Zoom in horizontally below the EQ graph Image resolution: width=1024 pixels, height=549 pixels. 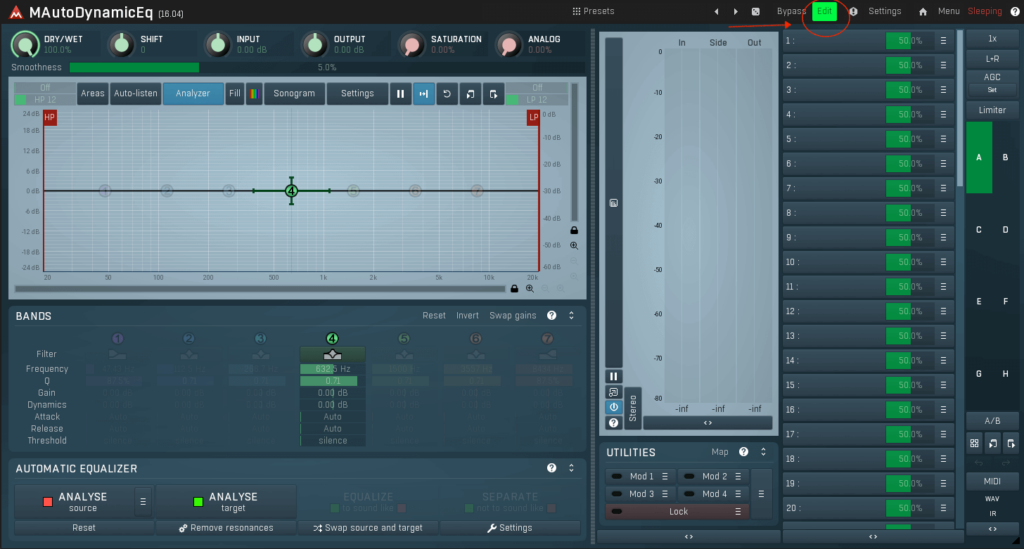click(x=530, y=289)
